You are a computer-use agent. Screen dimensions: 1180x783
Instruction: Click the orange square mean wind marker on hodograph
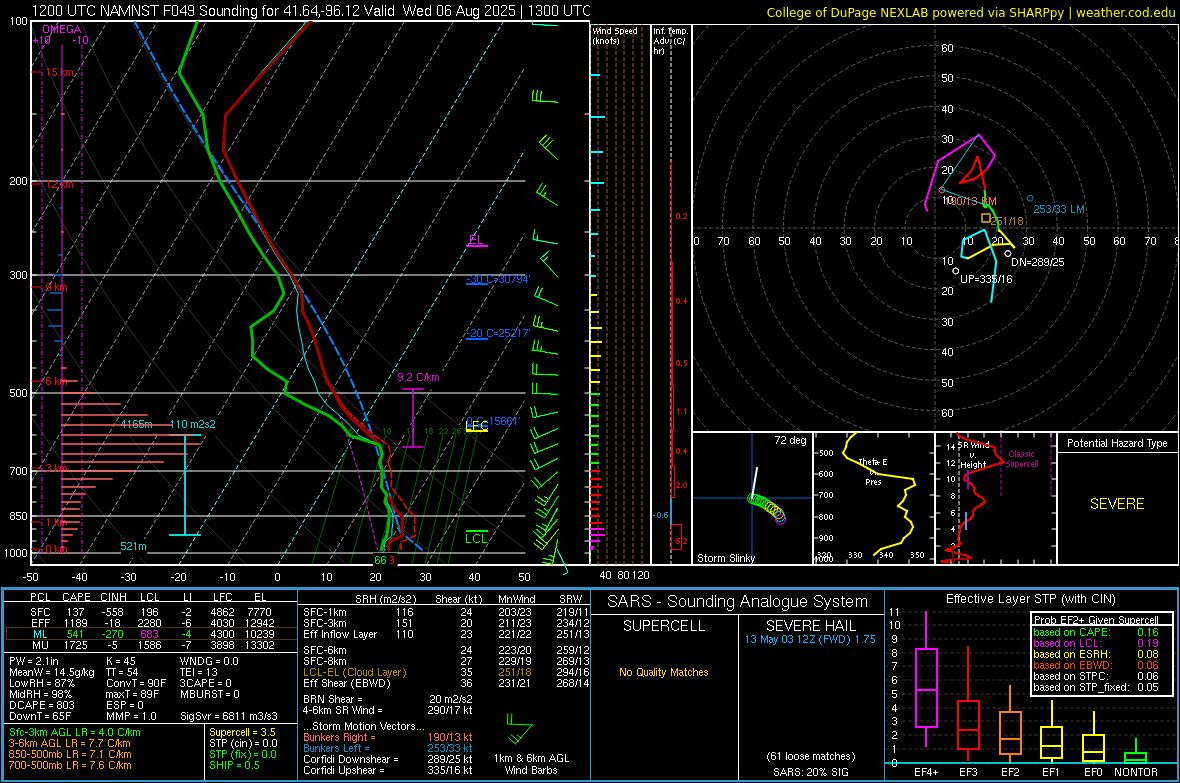(986, 218)
